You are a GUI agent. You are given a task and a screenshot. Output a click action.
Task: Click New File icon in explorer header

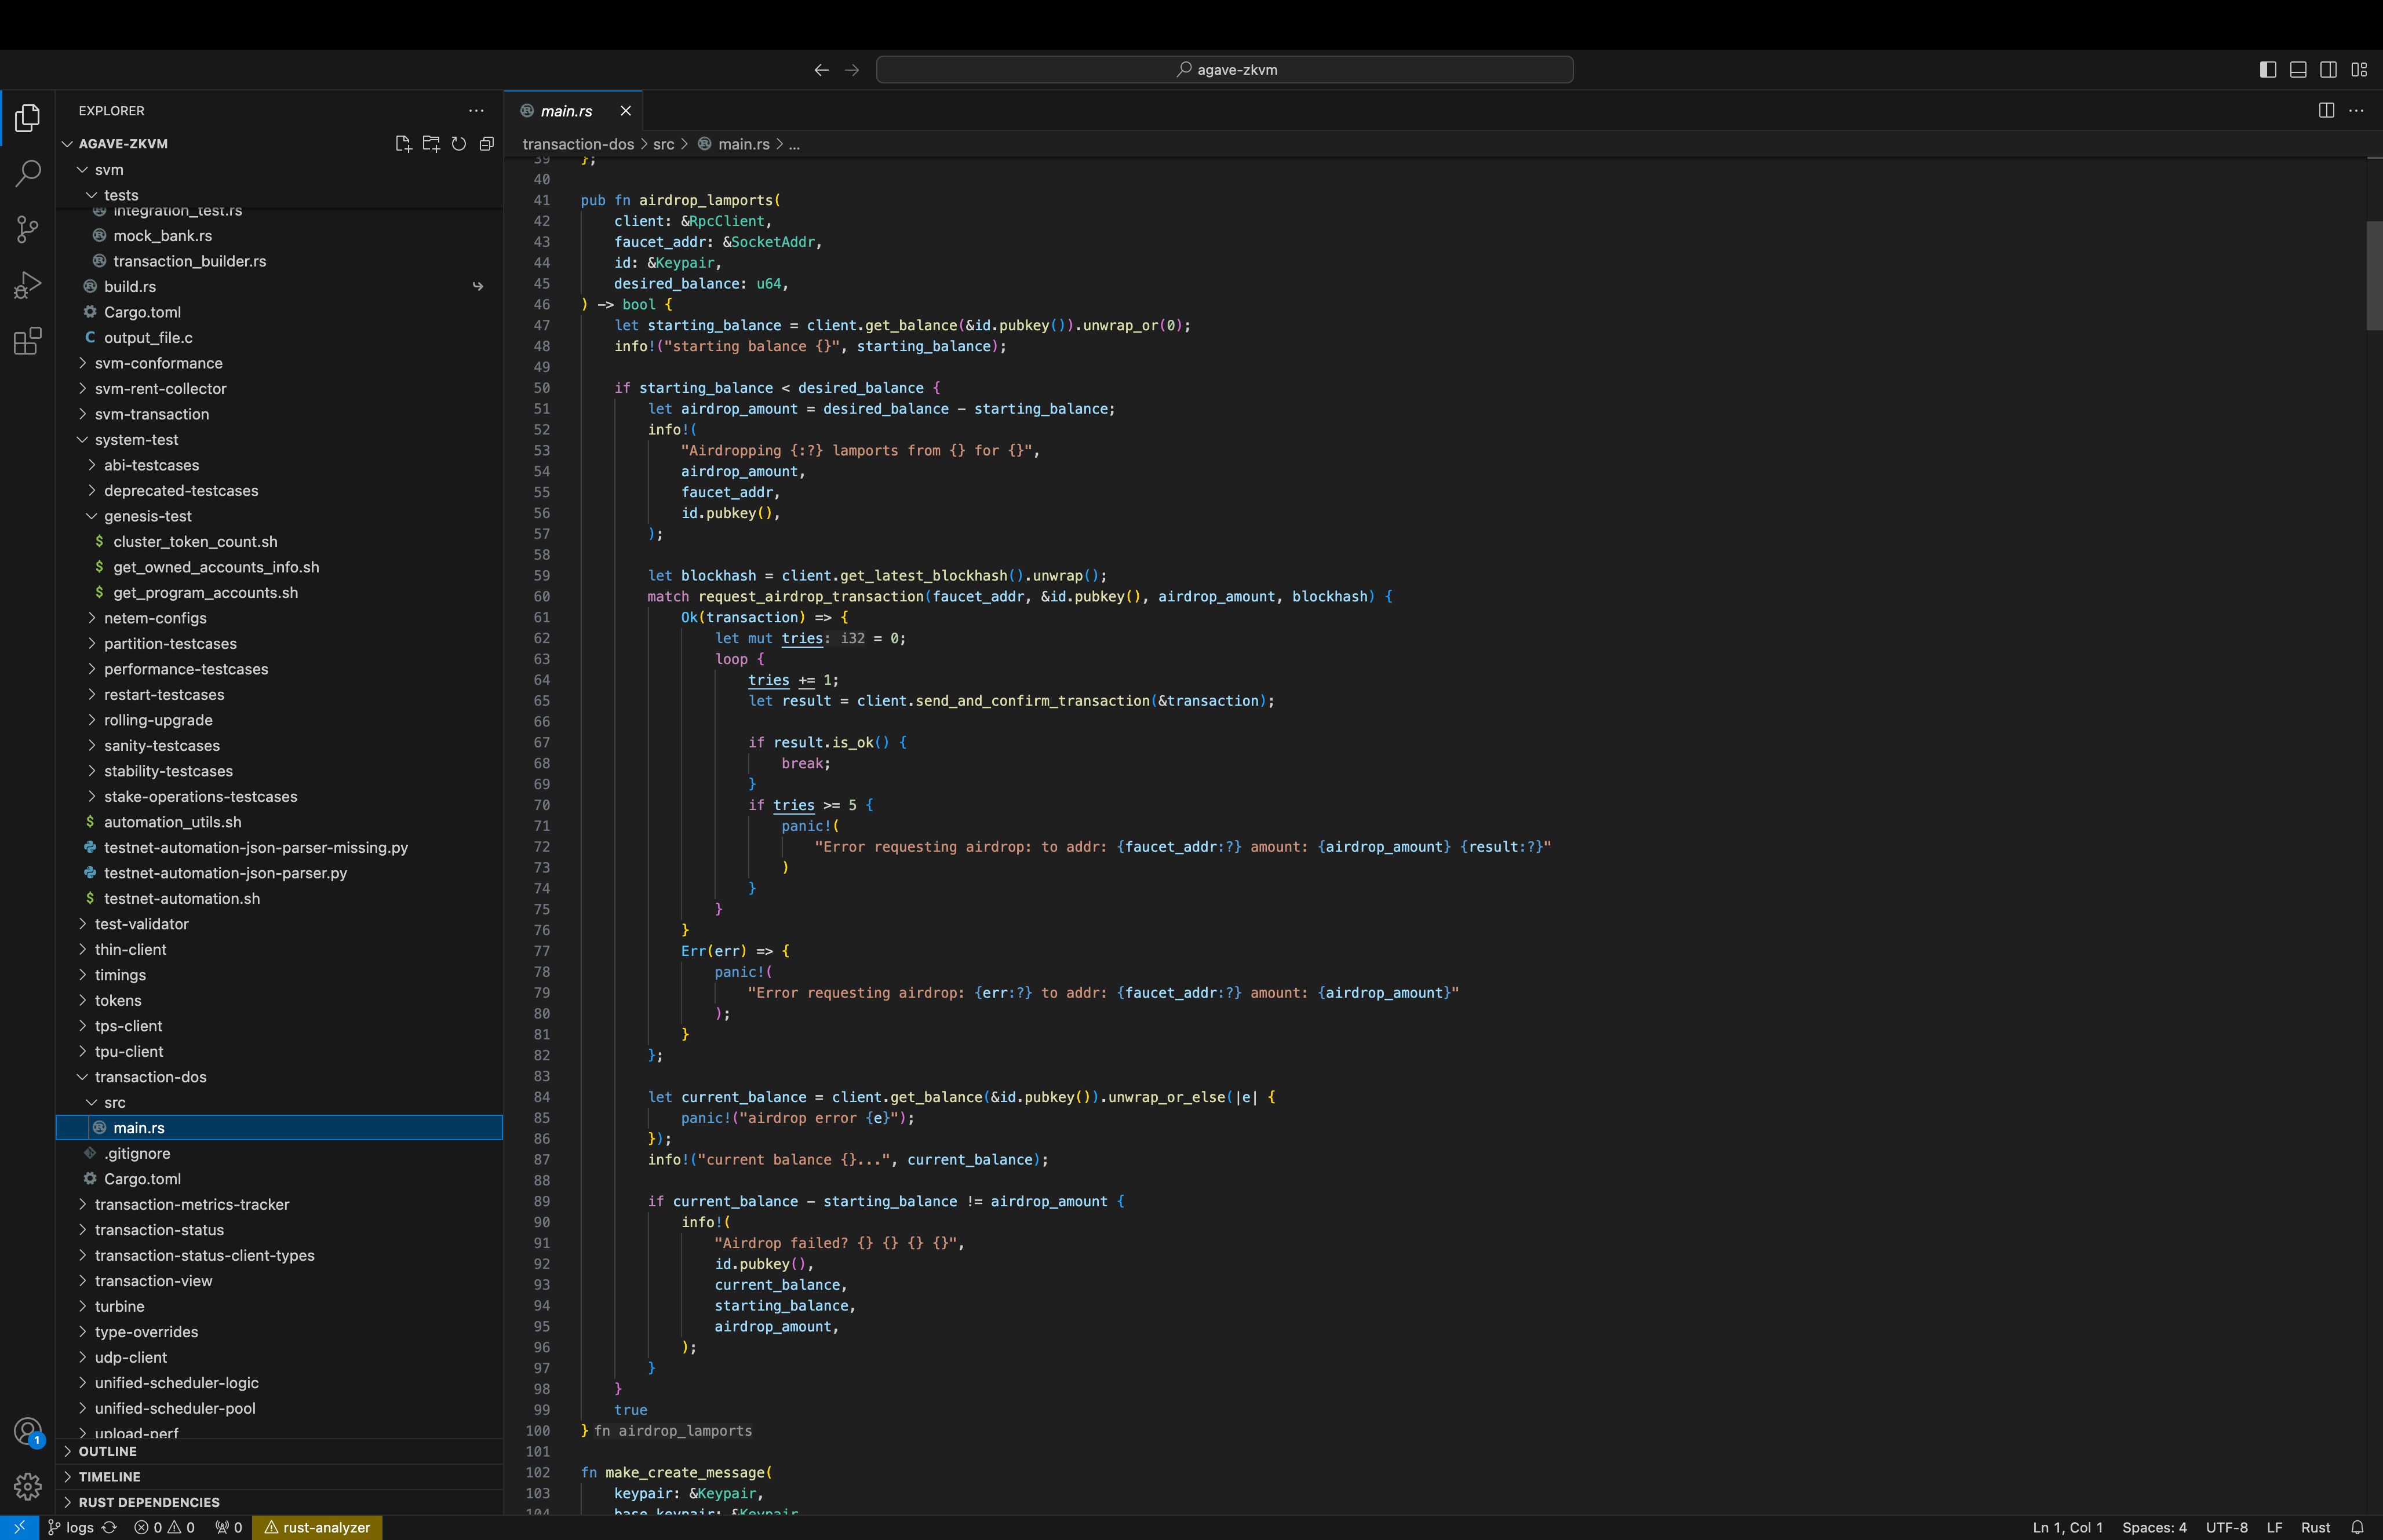403,144
